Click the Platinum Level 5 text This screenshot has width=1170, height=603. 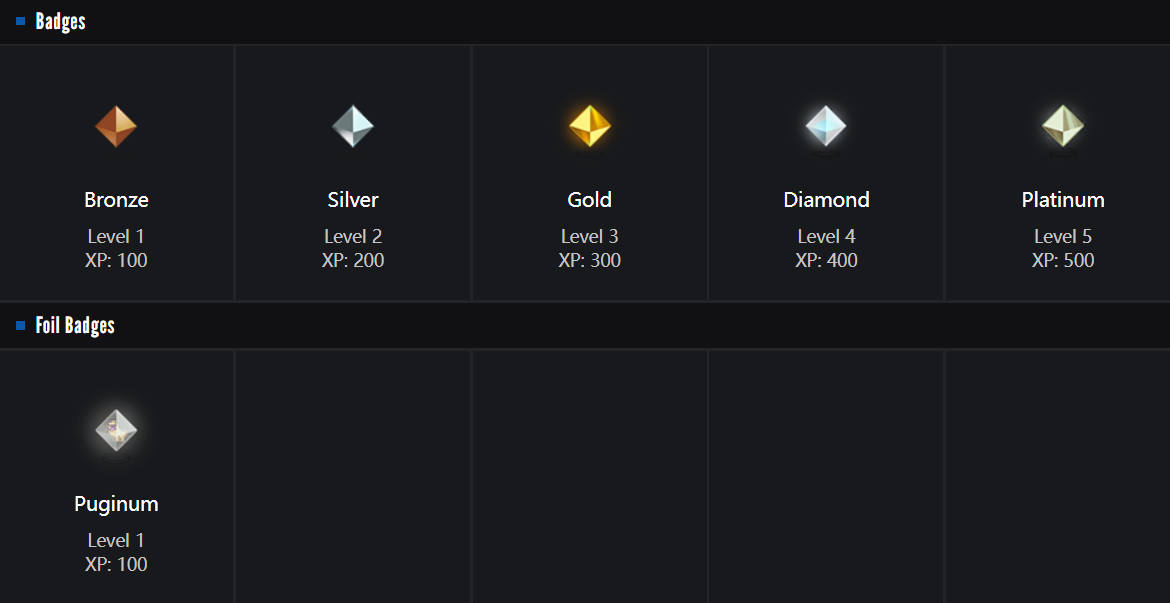click(x=1063, y=237)
